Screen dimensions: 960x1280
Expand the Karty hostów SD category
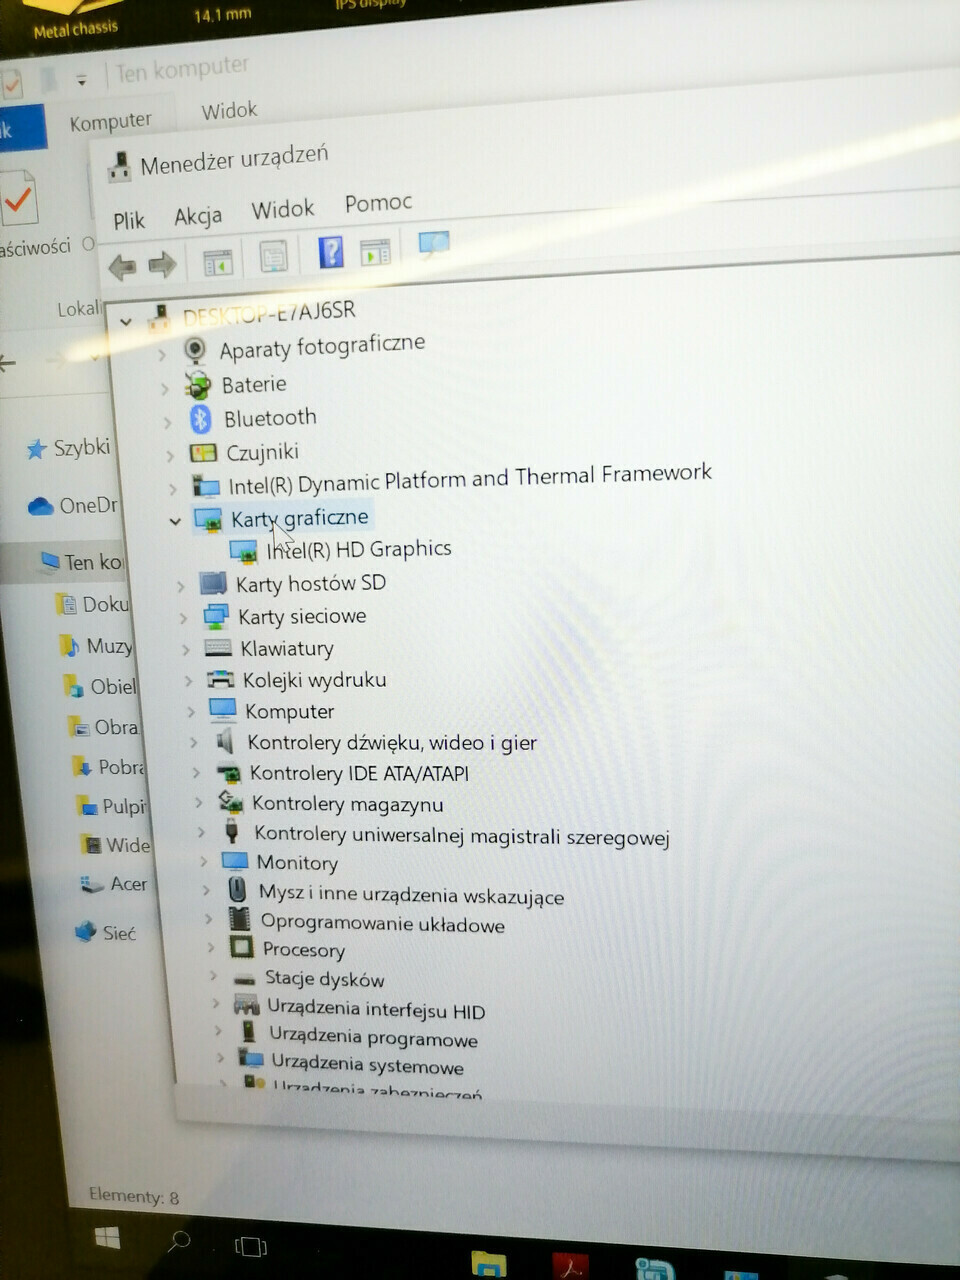click(180, 586)
